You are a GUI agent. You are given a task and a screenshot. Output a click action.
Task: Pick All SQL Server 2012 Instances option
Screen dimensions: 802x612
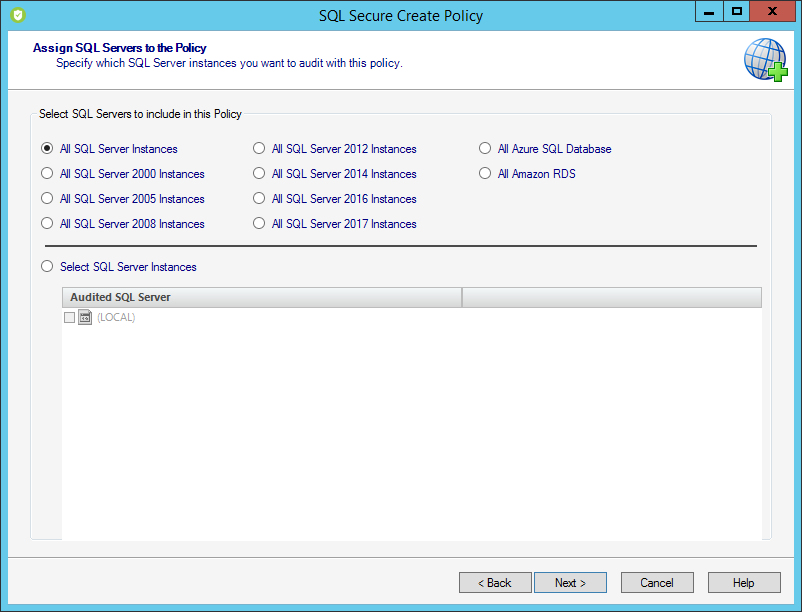click(259, 148)
